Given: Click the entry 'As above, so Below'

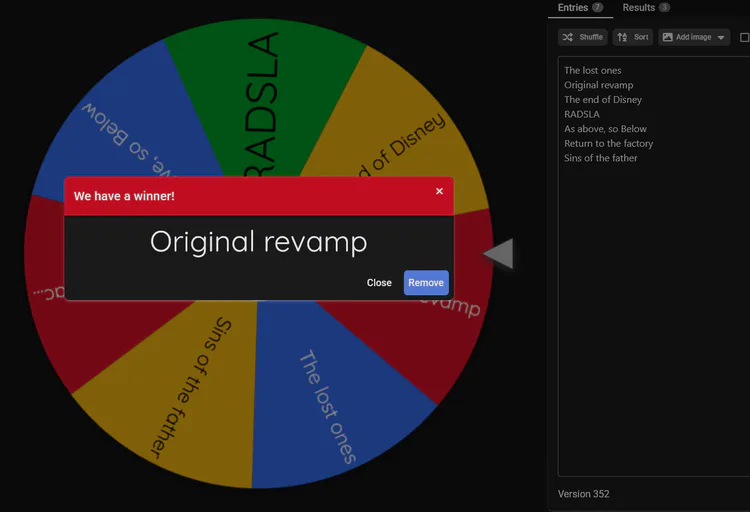Looking at the screenshot, I should [605, 129].
